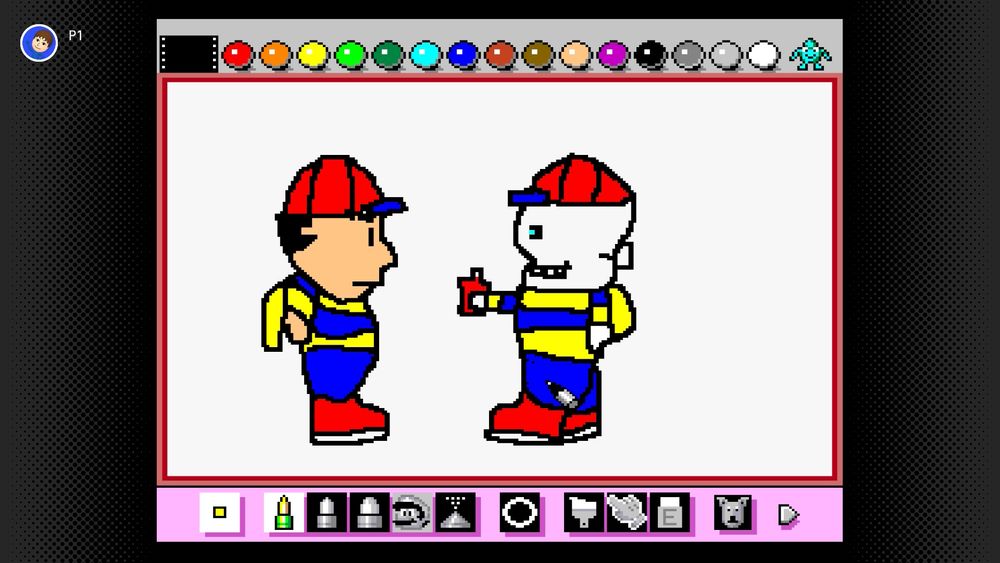Click the yellow square pen-size icon
Screen dimensions: 1000x563
click(219, 512)
